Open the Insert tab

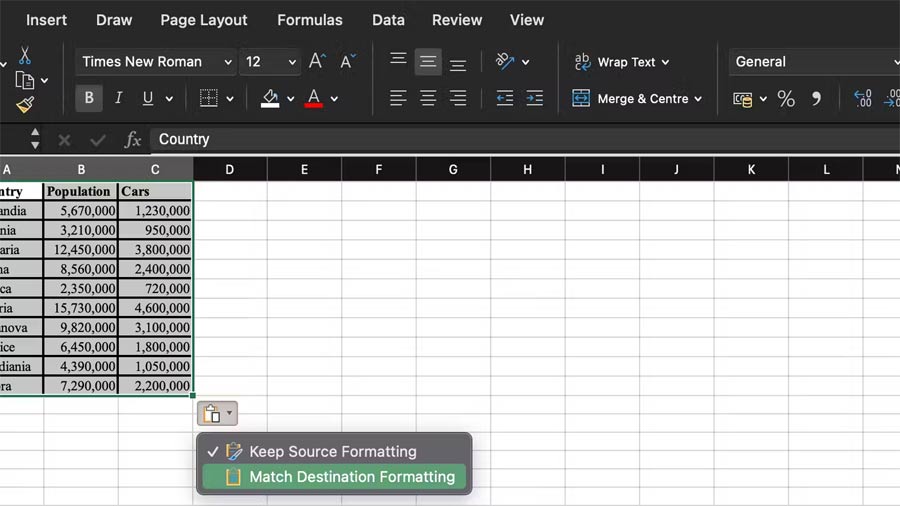46,20
